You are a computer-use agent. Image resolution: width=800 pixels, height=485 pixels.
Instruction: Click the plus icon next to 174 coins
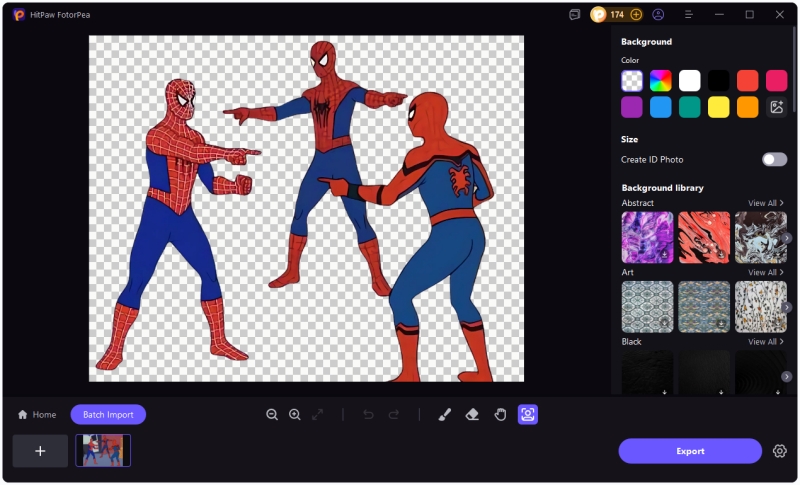pyautogui.click(x=636, y=15)
